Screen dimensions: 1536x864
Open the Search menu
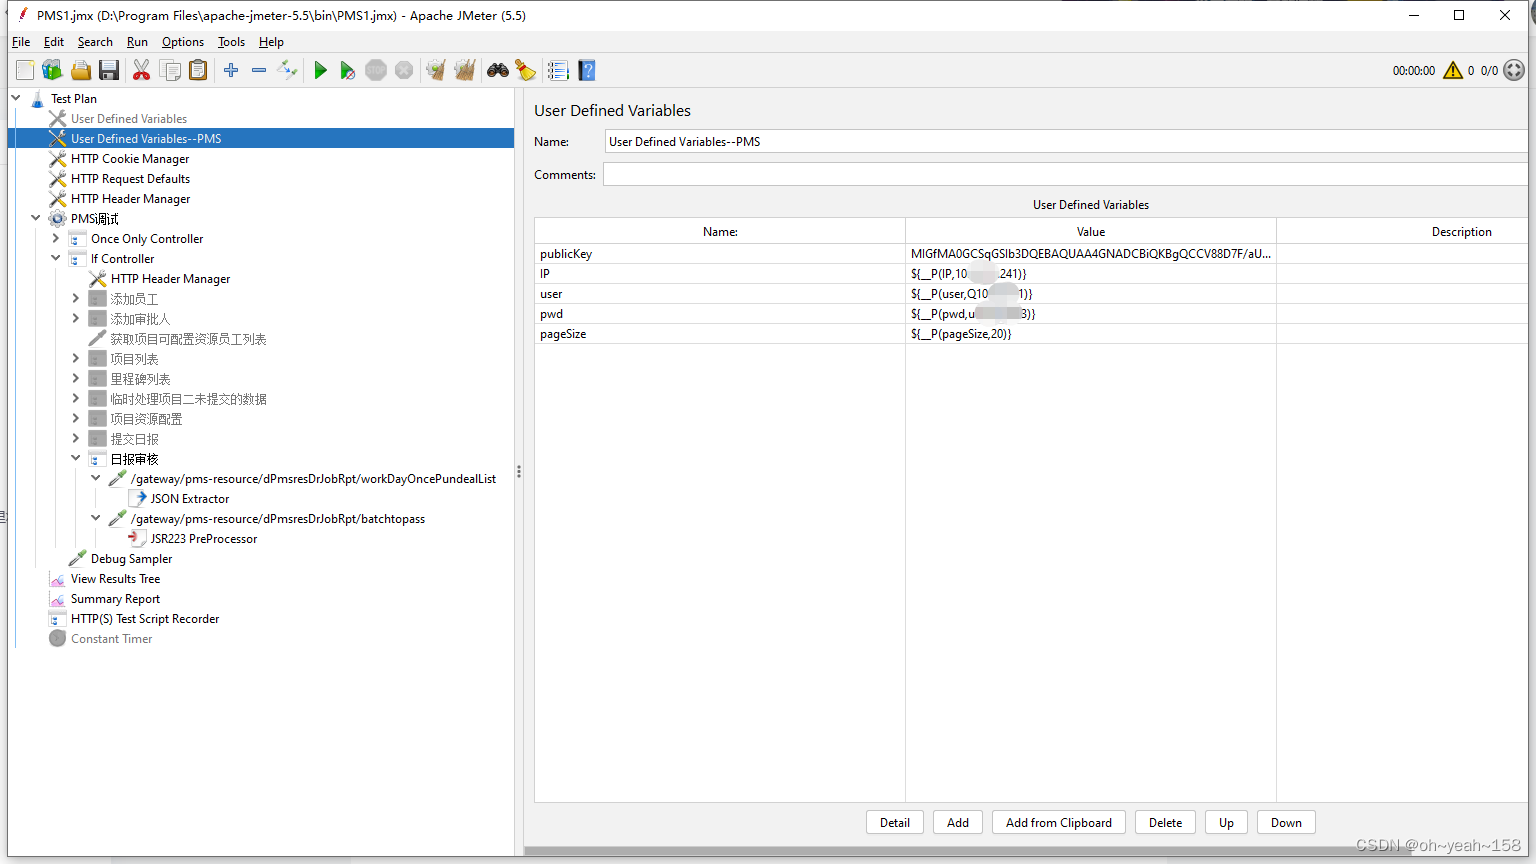coord(95,42)
